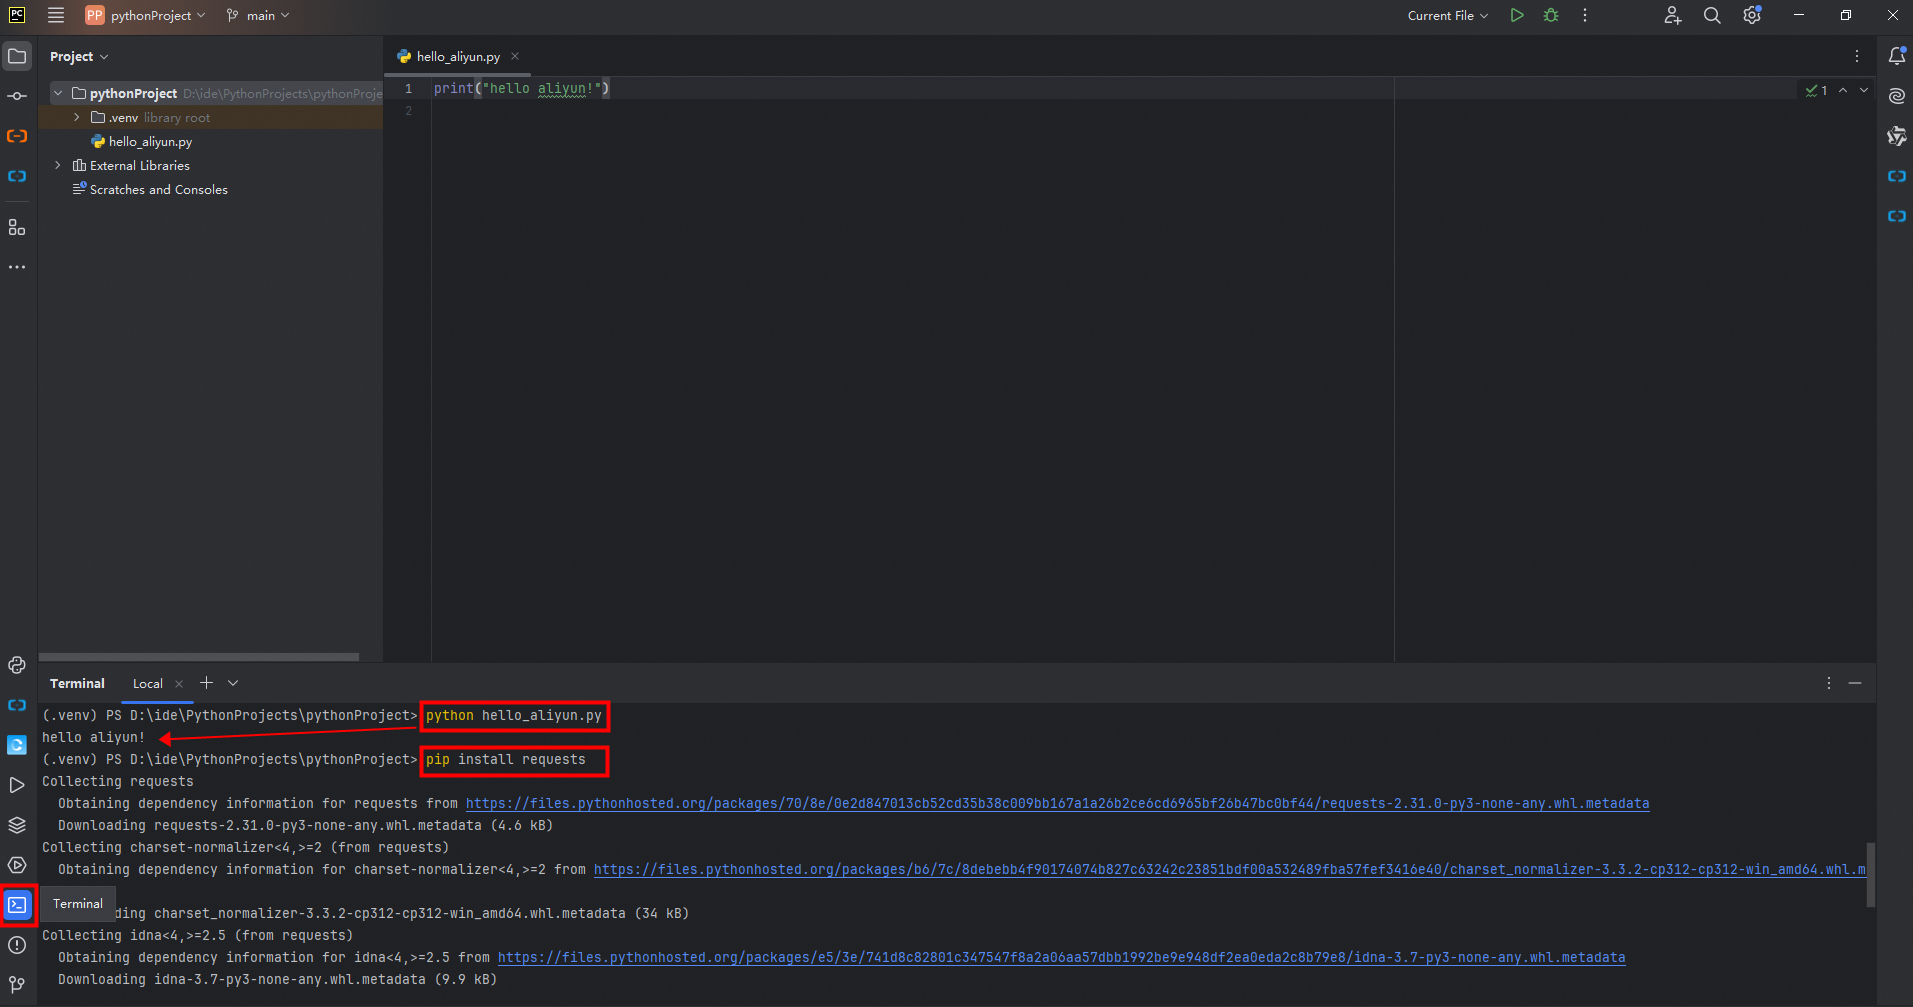
Task: Open IDE settings gear menu
Action: 1752,15
